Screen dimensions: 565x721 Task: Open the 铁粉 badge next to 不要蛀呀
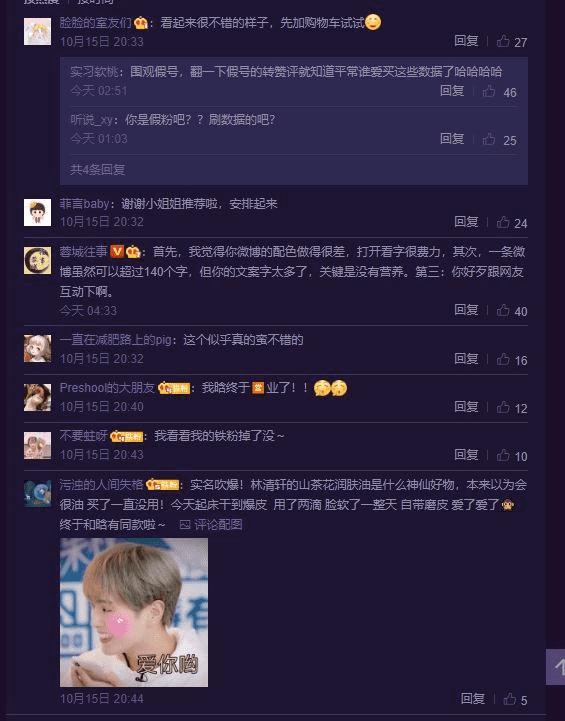127,436
